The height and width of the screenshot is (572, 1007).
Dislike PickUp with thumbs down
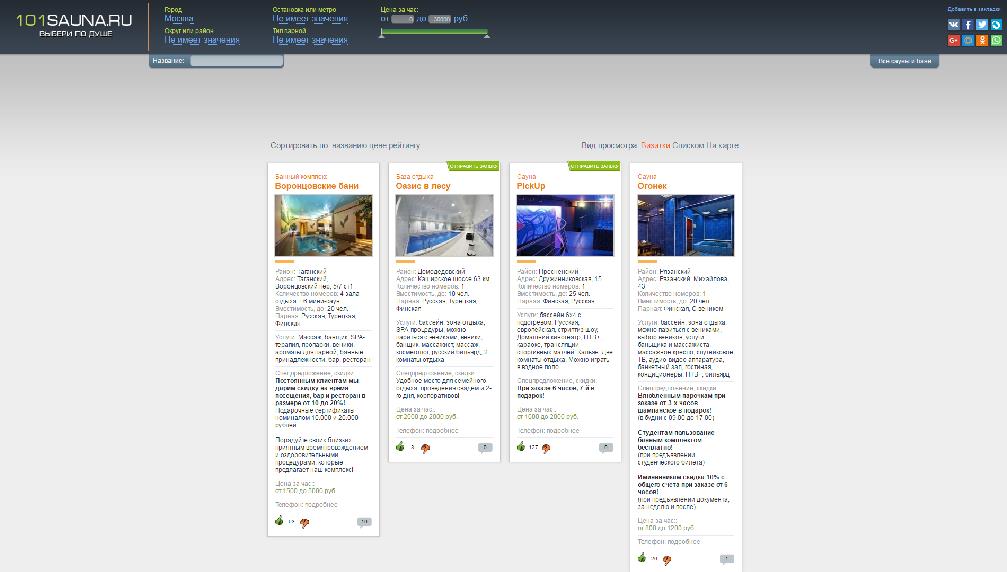pyautogui.click(x=546, y=448)
